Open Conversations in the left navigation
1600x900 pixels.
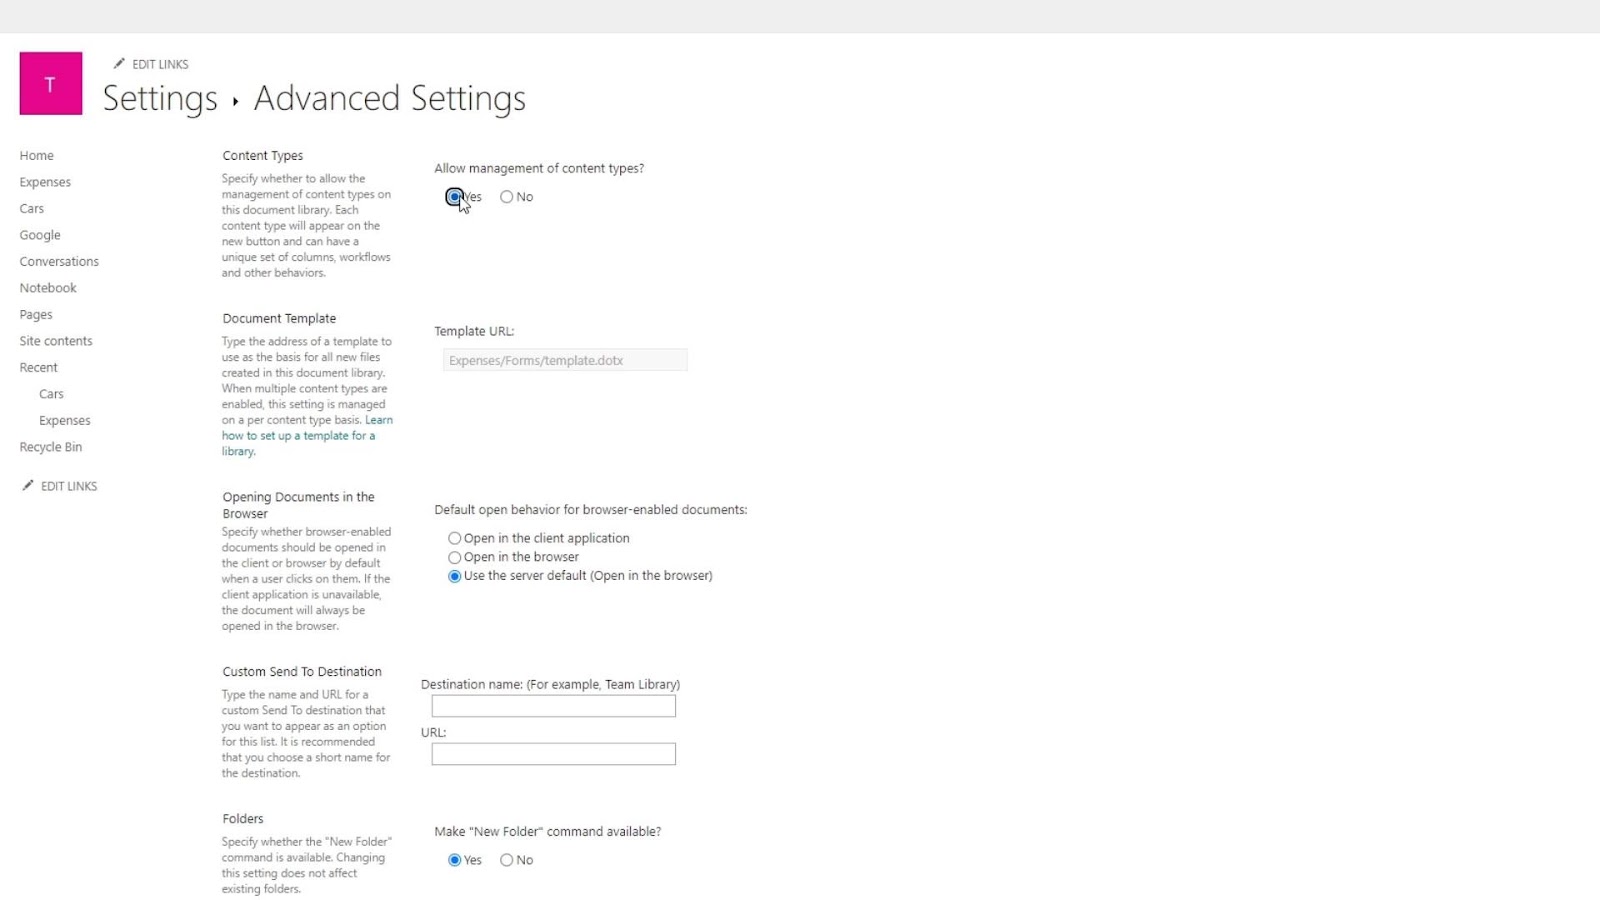59,262
